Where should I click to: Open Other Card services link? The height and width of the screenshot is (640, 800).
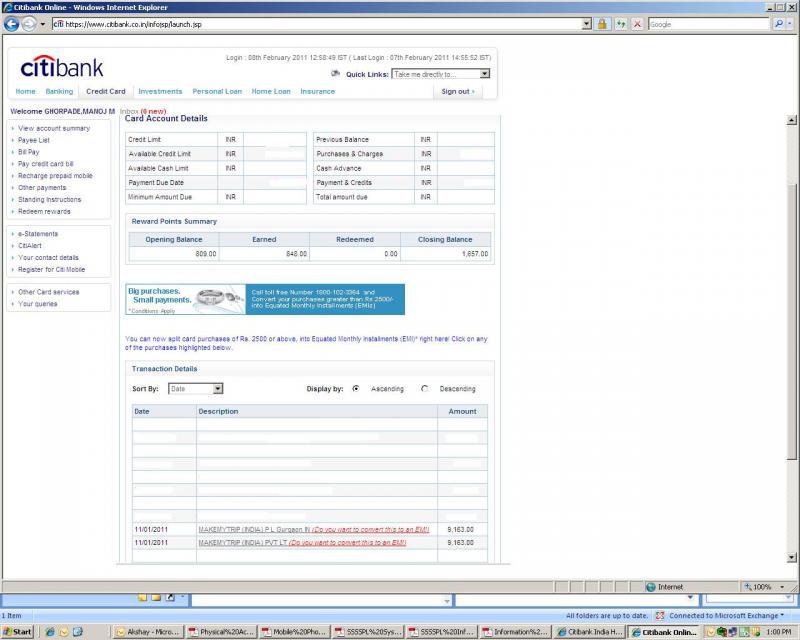point(48,292)
